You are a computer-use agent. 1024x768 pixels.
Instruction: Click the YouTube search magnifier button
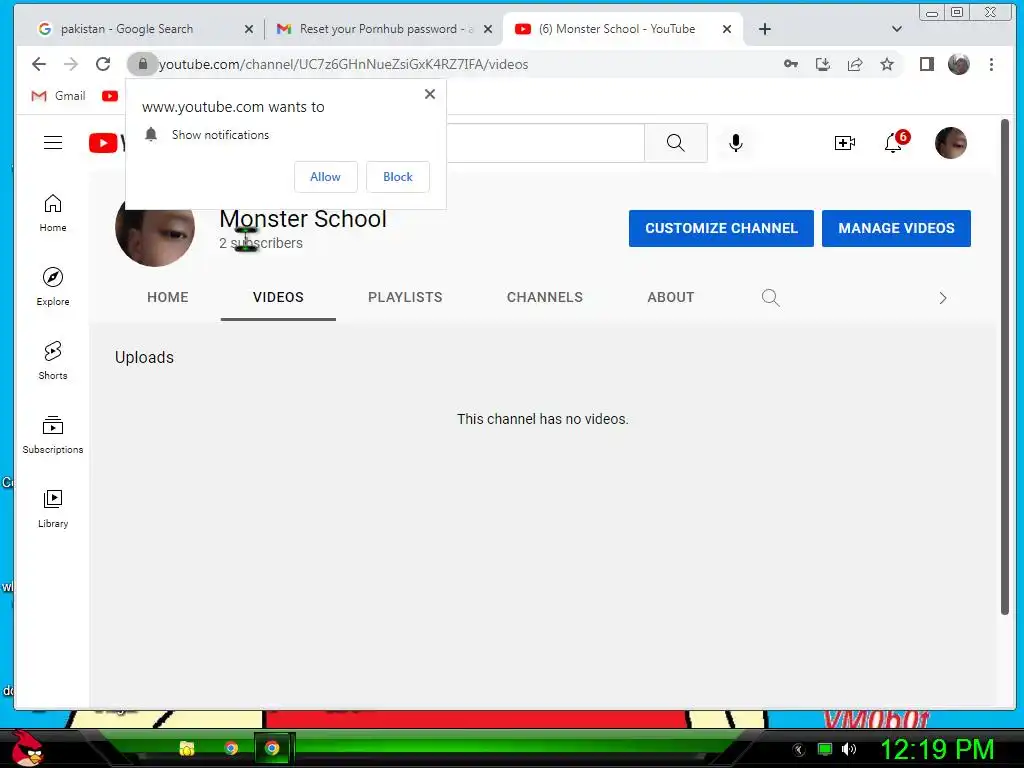[675, 142]
